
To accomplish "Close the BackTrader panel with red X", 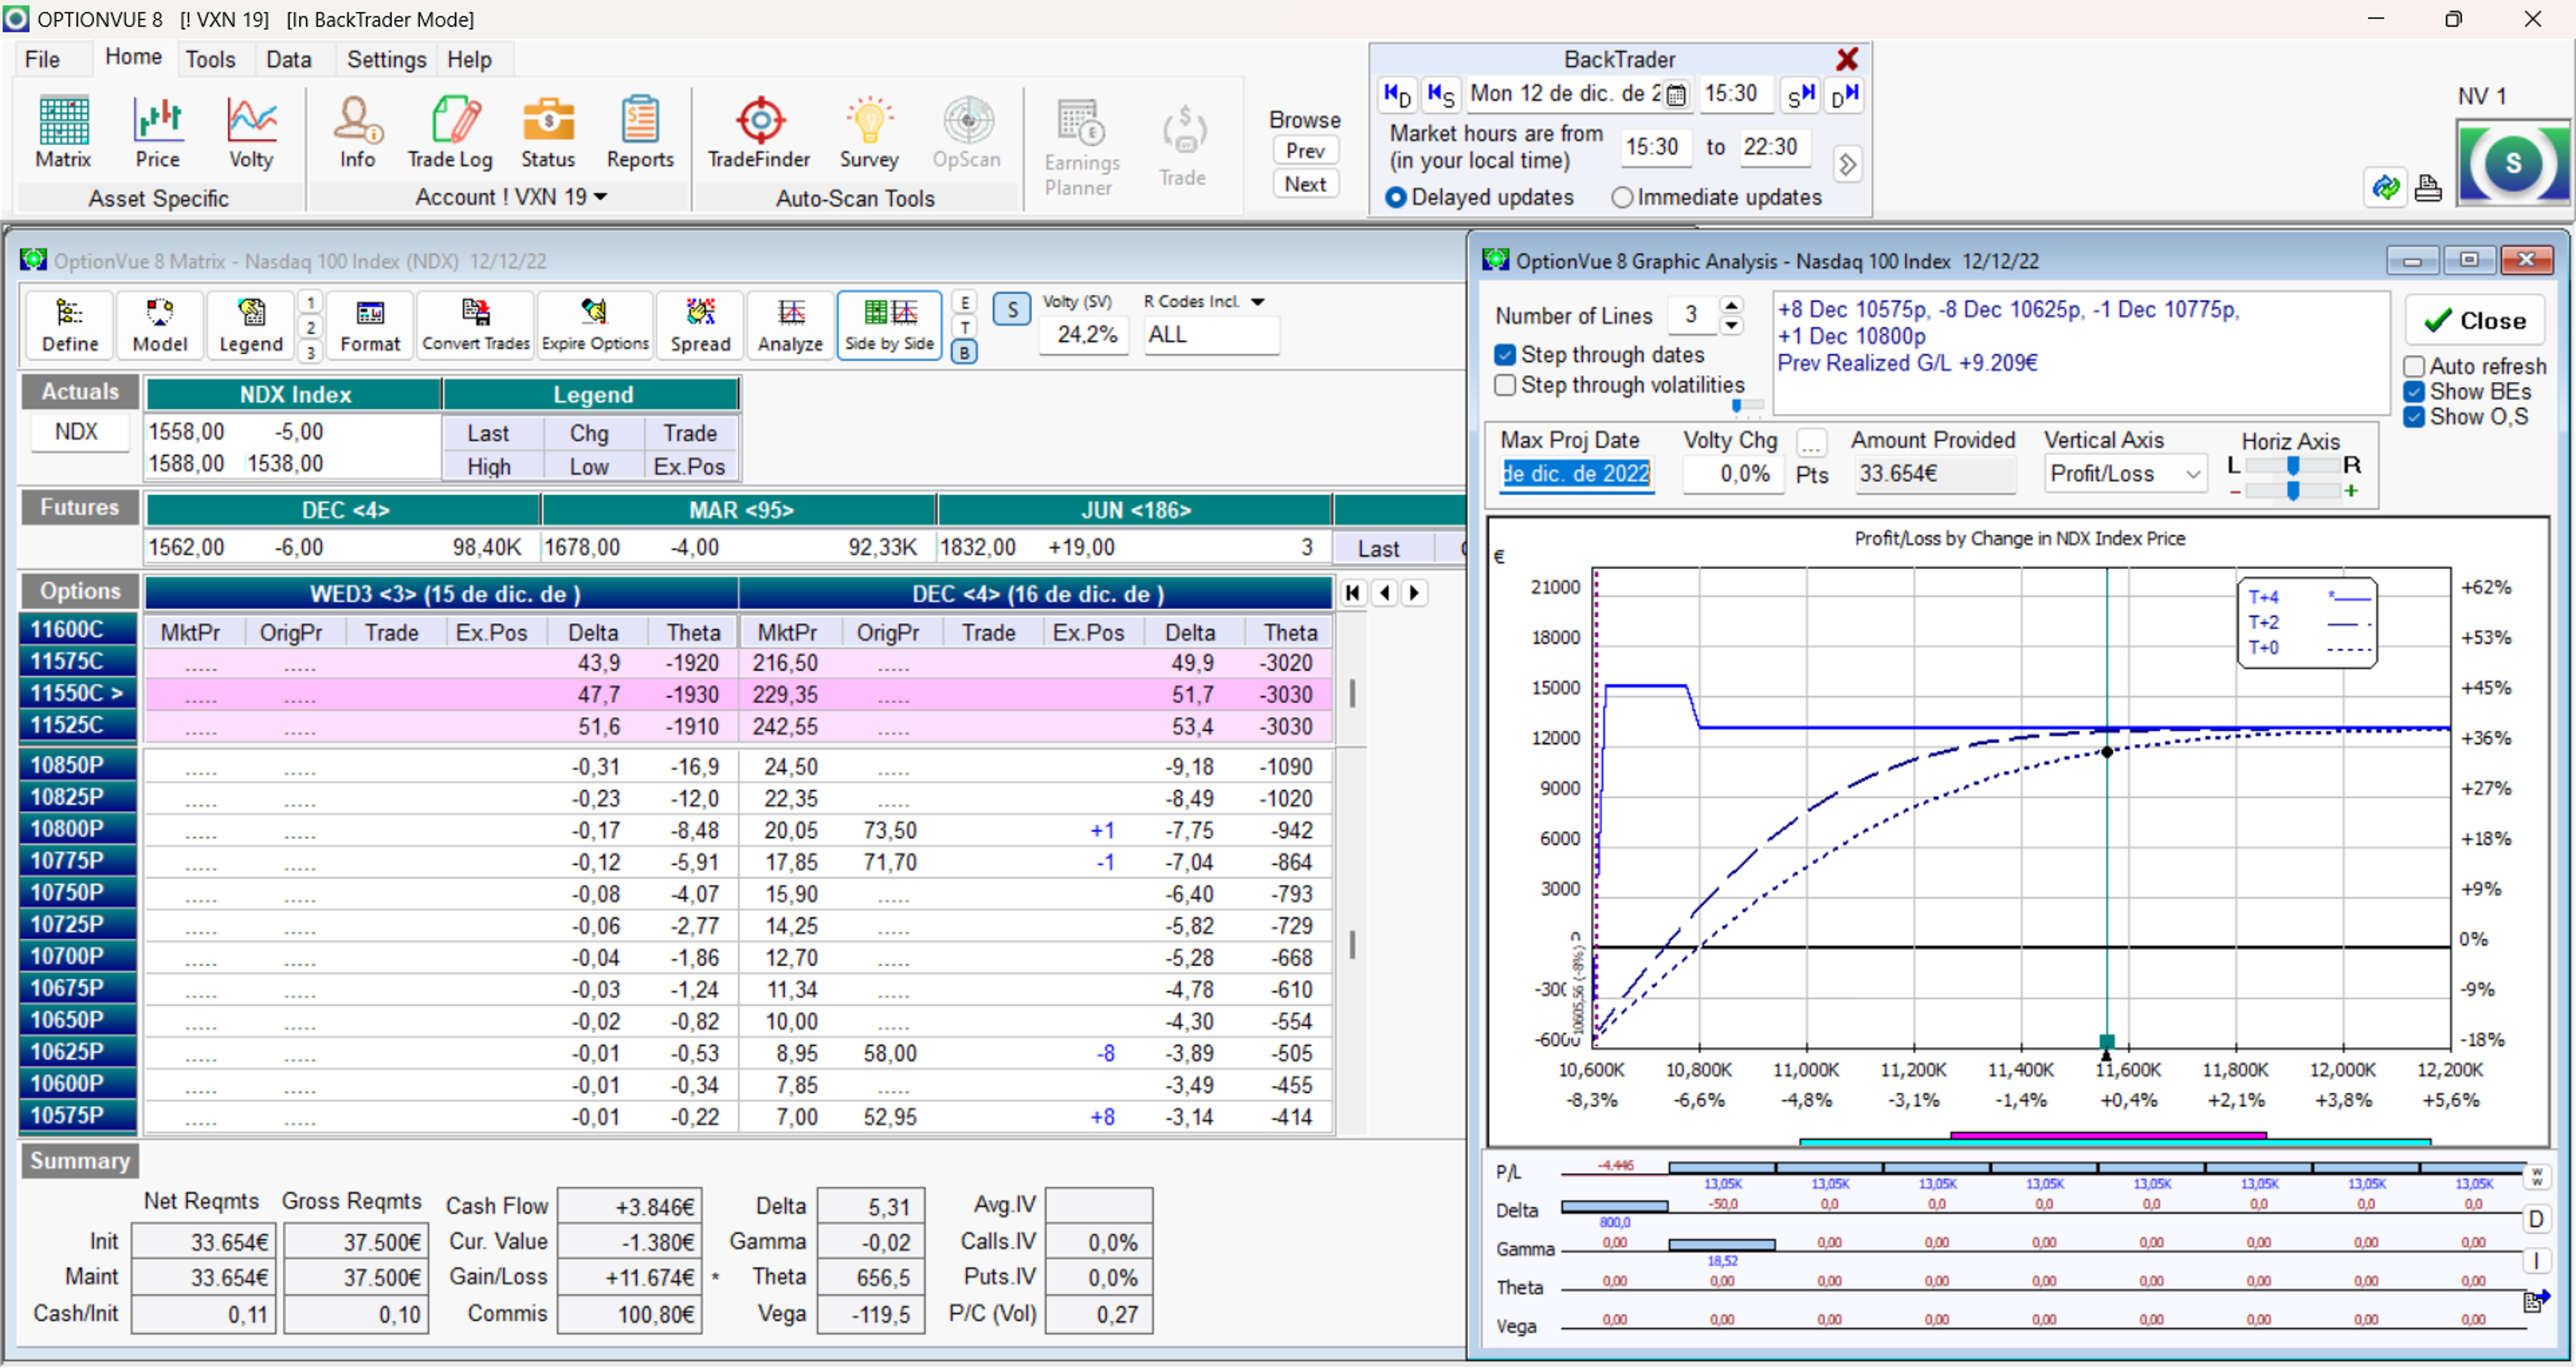I will coord(1847,59).
